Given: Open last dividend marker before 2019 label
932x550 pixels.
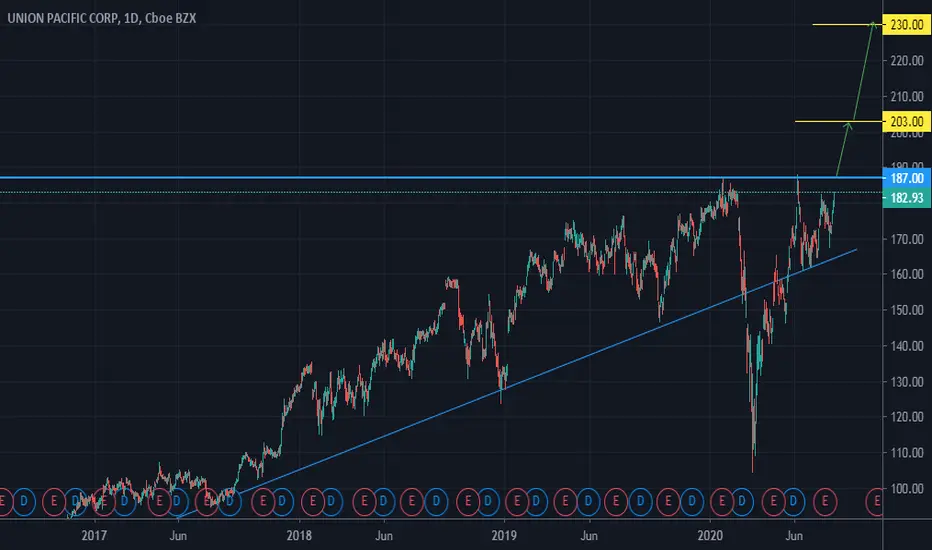Looking at the screenshot, I should coord(487,502).
